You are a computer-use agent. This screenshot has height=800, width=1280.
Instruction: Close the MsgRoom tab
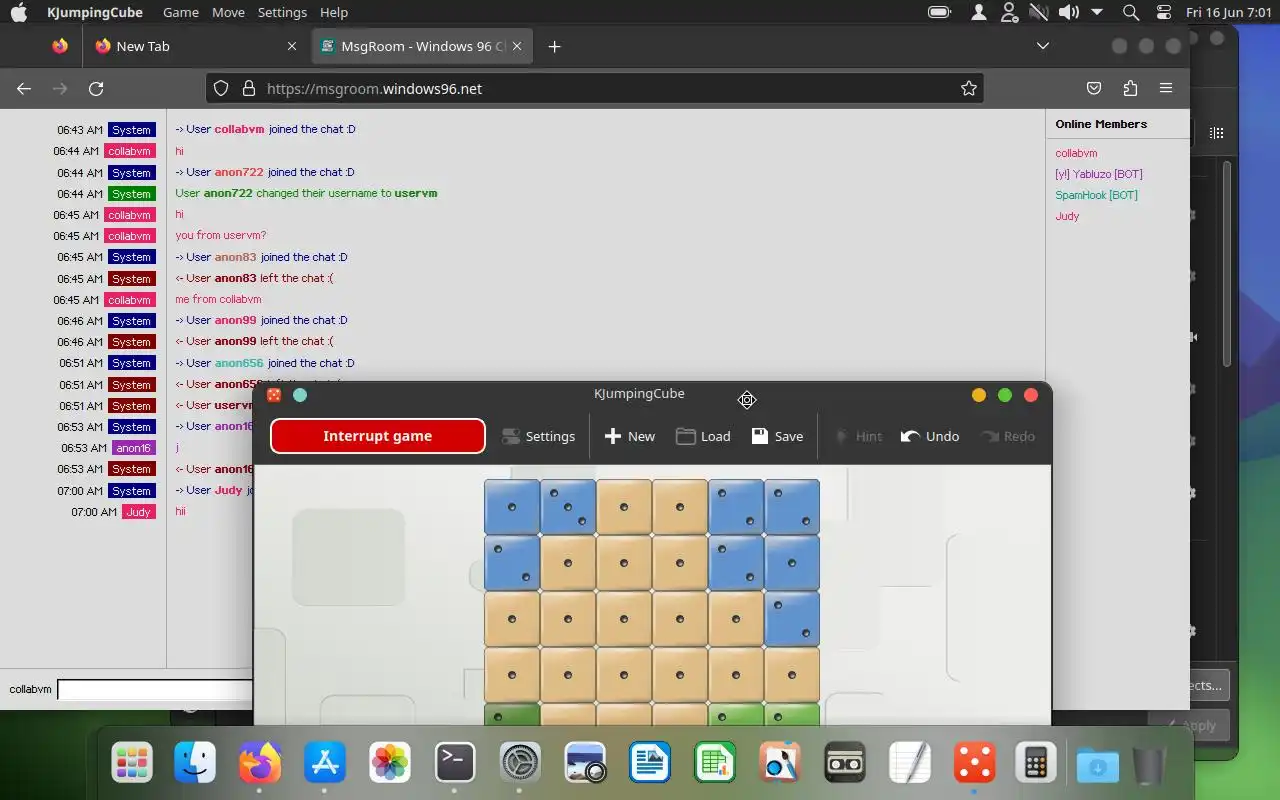coord(518,46)
